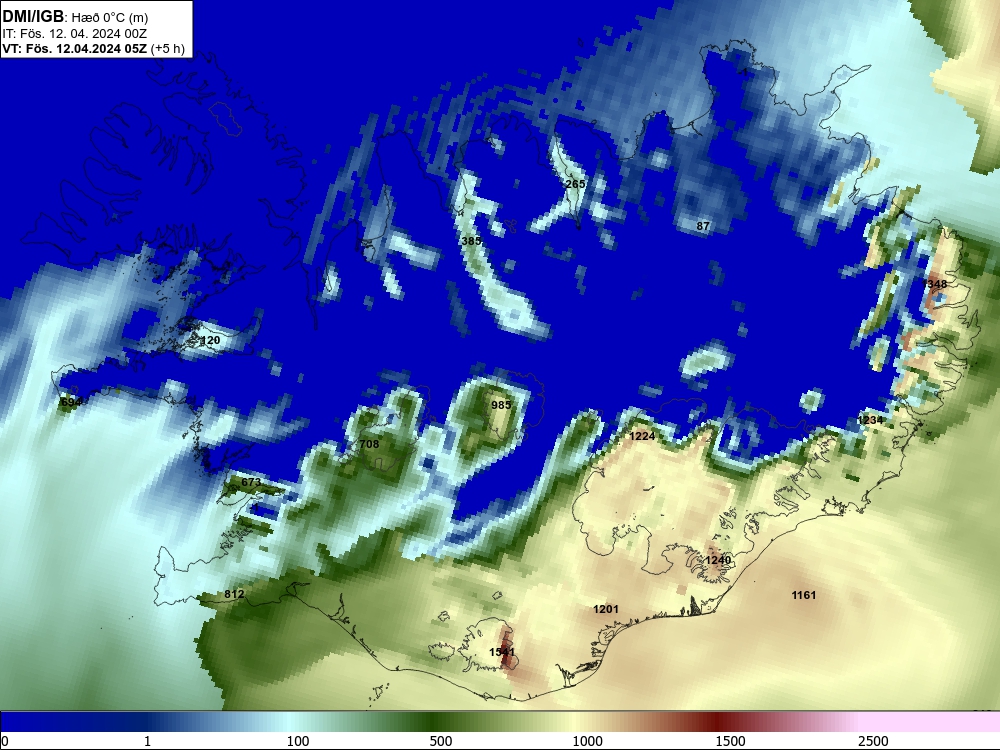1000x750 pixels.
Task: Click the map value 1201
Action: 606,609
